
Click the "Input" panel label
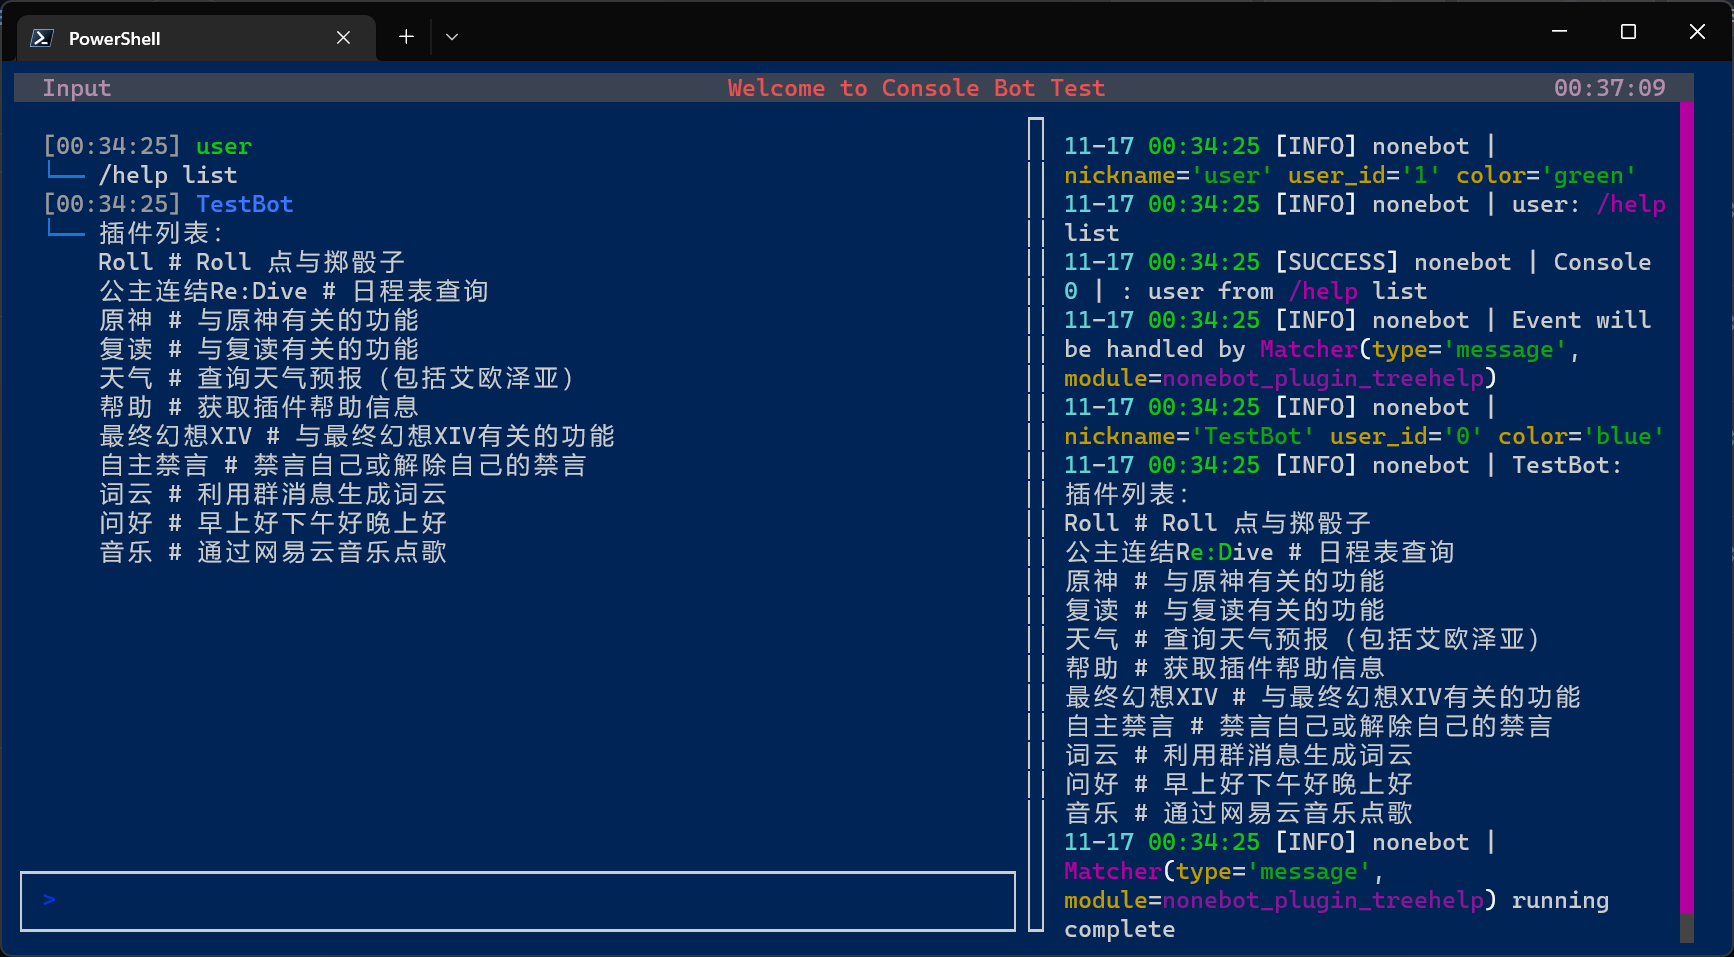[76, 88]
